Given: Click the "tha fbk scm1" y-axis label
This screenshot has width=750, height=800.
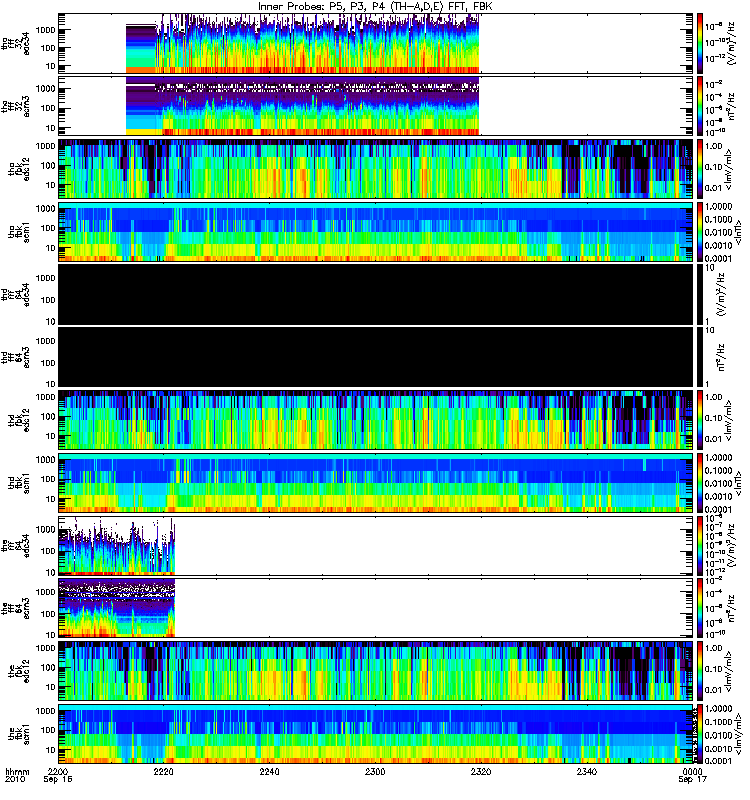Looking at the screenshot, I should coord(19,232).
